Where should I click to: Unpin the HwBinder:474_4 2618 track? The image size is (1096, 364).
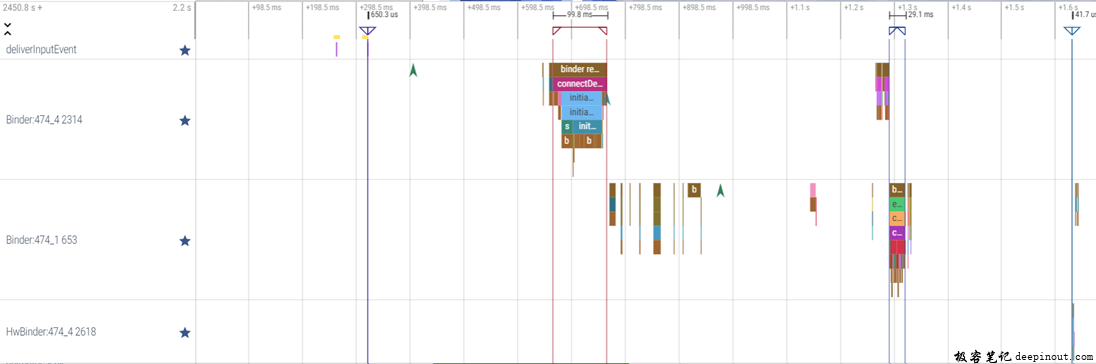coord(185,333)
